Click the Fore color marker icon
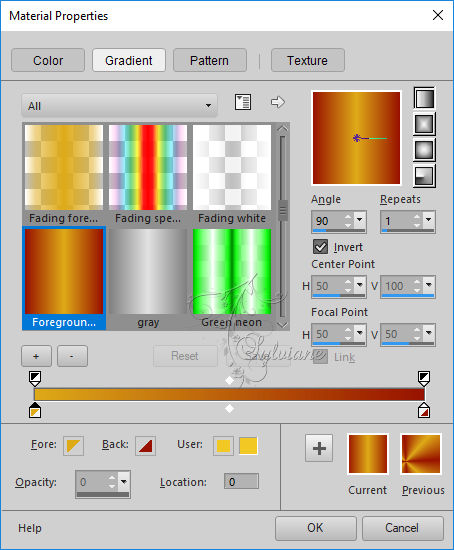The width and height of the screenshot is (454, 550). pyautogui.click(x=73, y=446)
